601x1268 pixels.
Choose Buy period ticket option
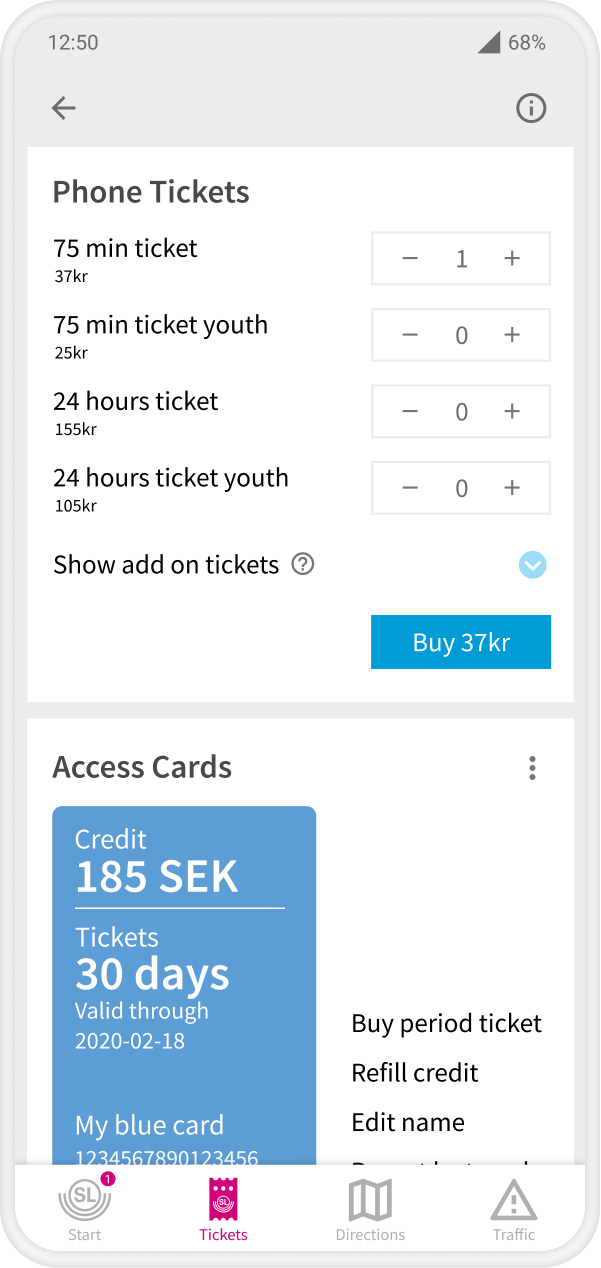[446, 1024]
